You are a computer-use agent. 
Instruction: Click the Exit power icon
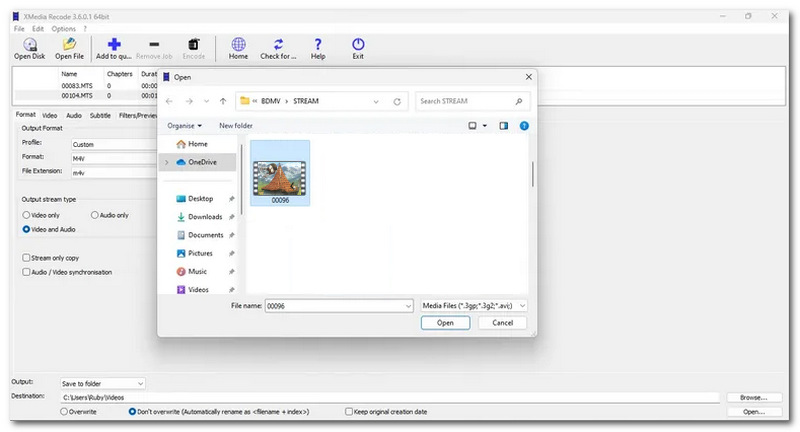click(x=358, y=44)
